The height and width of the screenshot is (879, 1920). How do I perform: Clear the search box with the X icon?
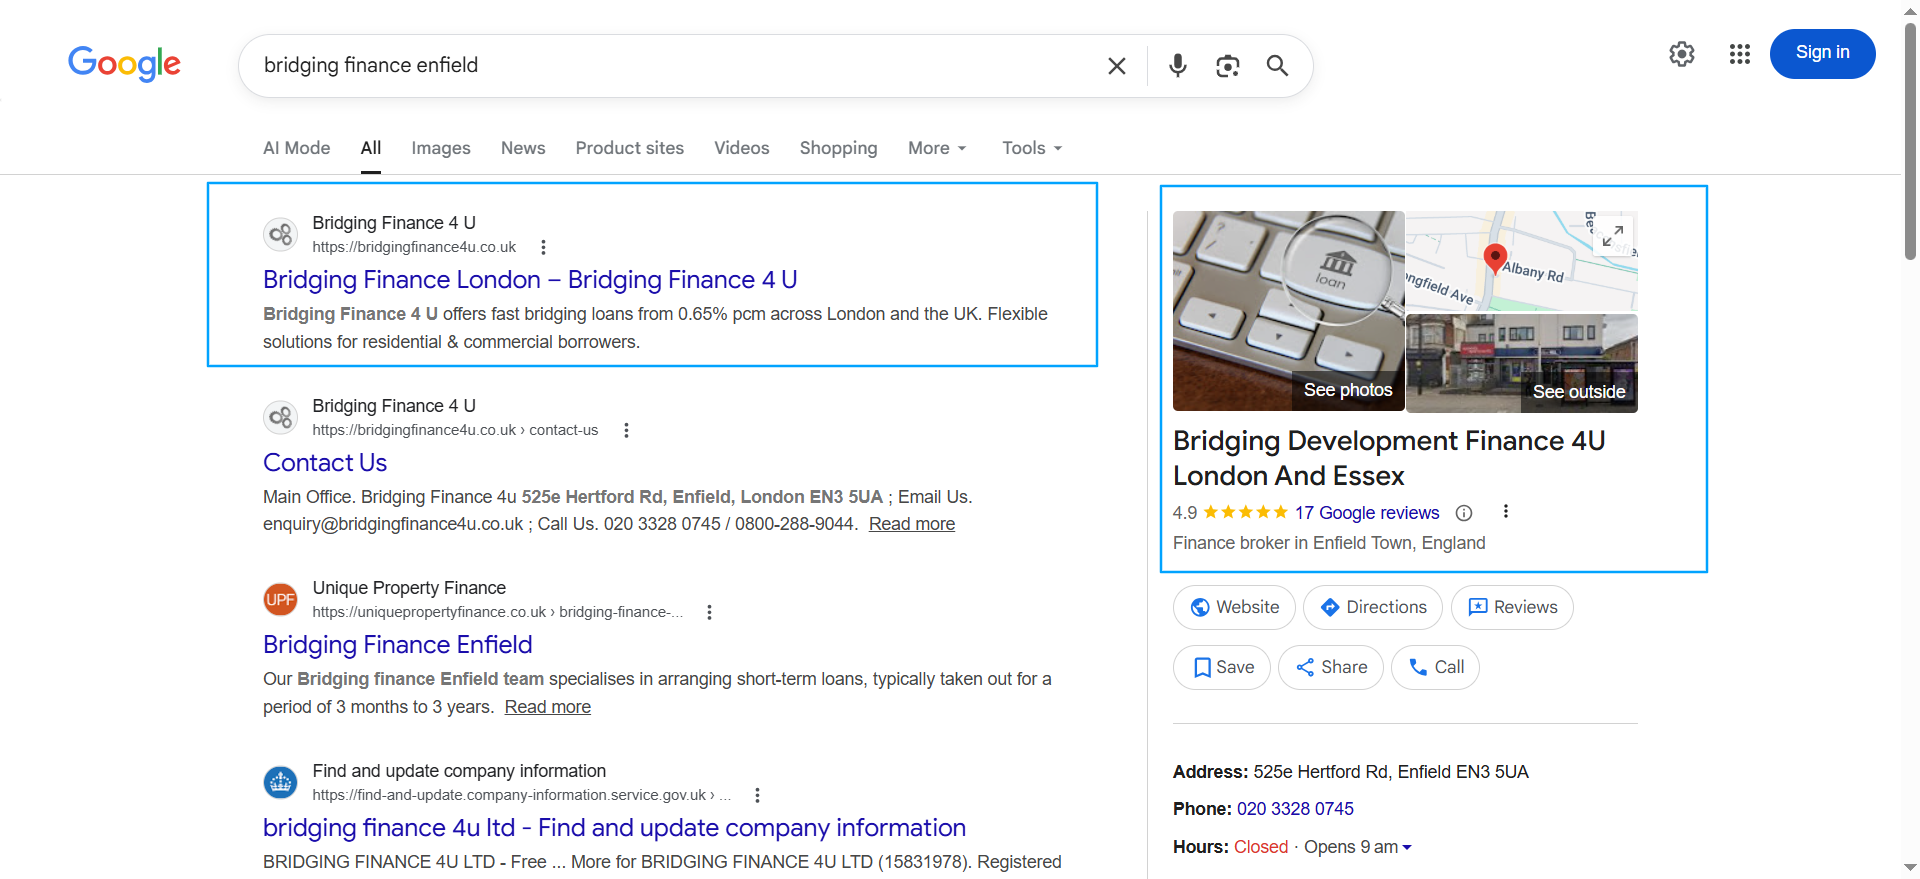(1117, 66)
